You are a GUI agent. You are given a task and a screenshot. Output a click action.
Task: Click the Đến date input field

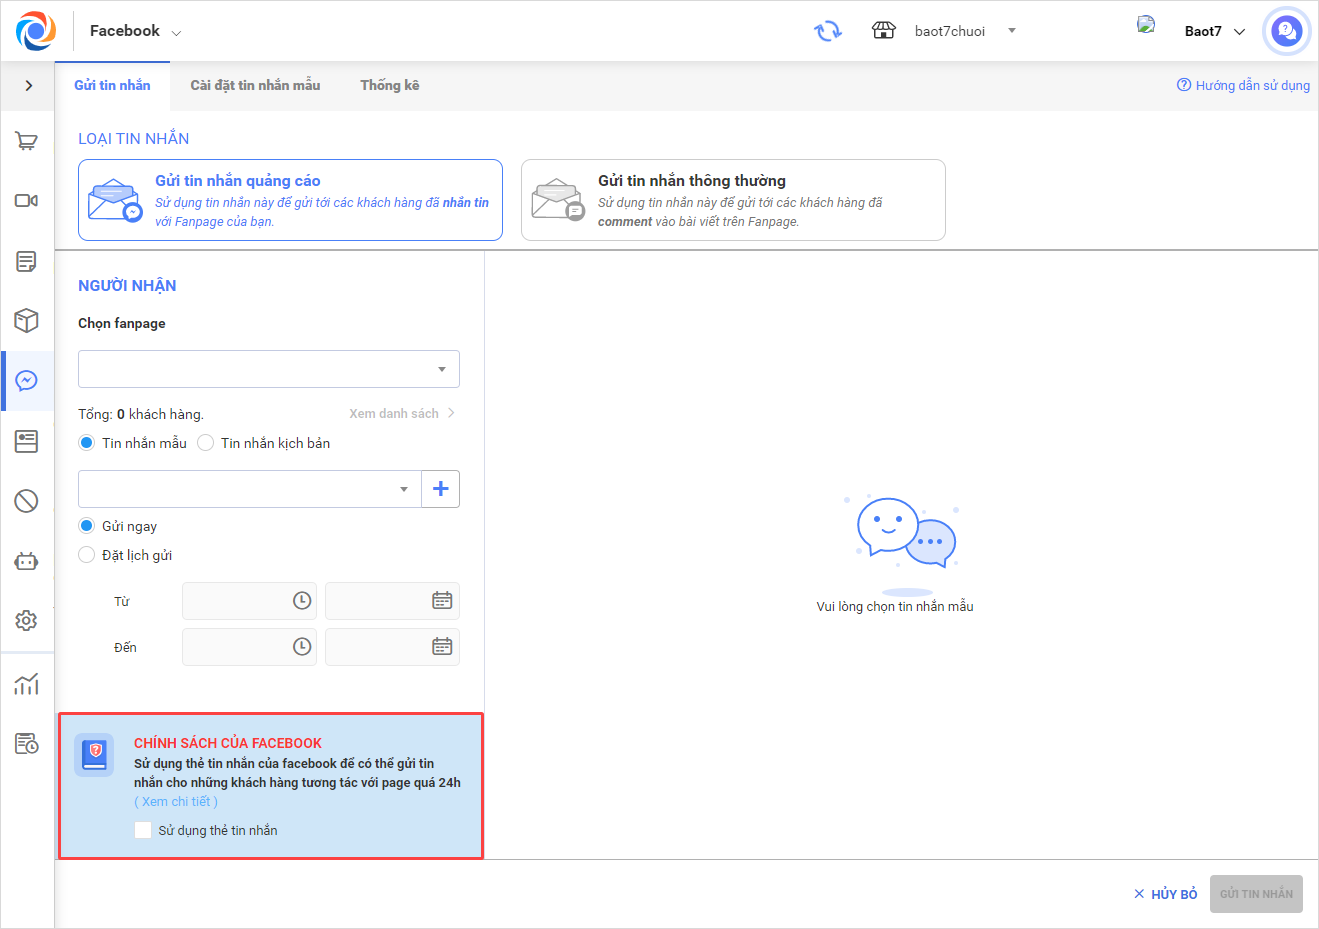click(392, 647)
